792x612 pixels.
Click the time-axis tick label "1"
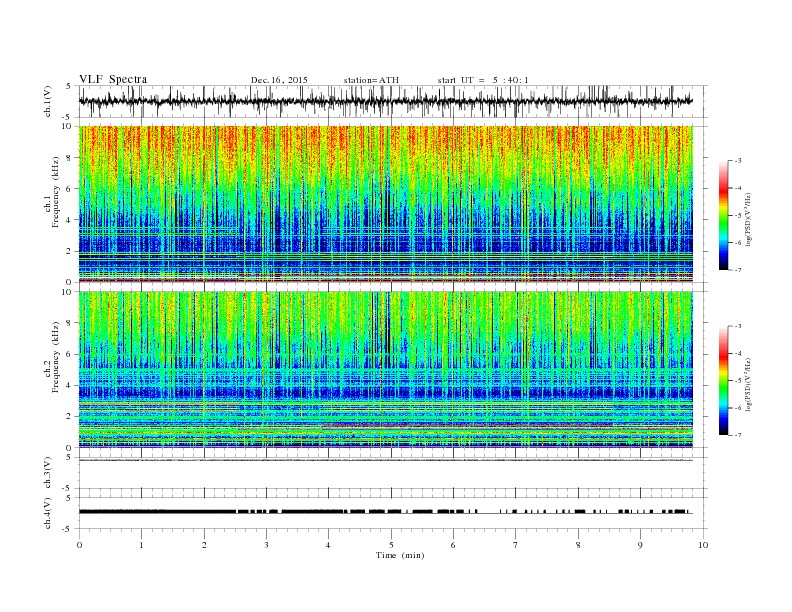[141, 545]
